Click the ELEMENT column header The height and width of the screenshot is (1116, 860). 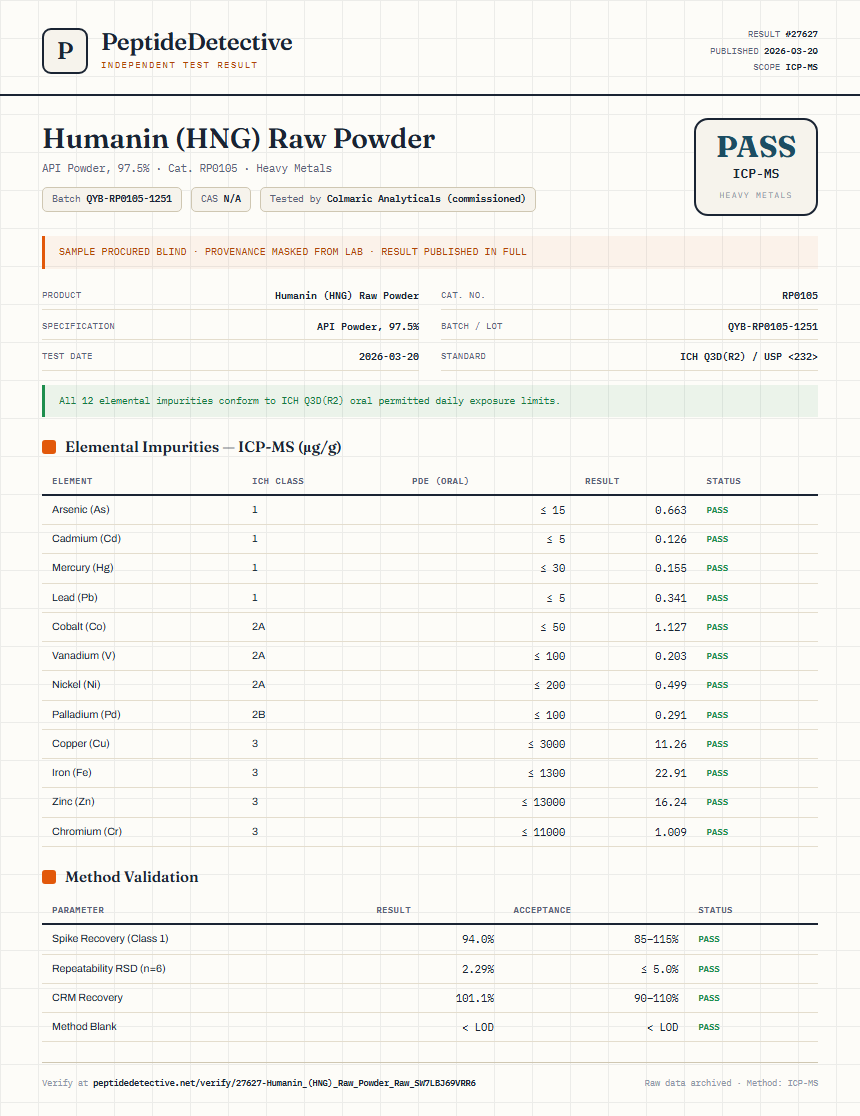tap(72, 481)
